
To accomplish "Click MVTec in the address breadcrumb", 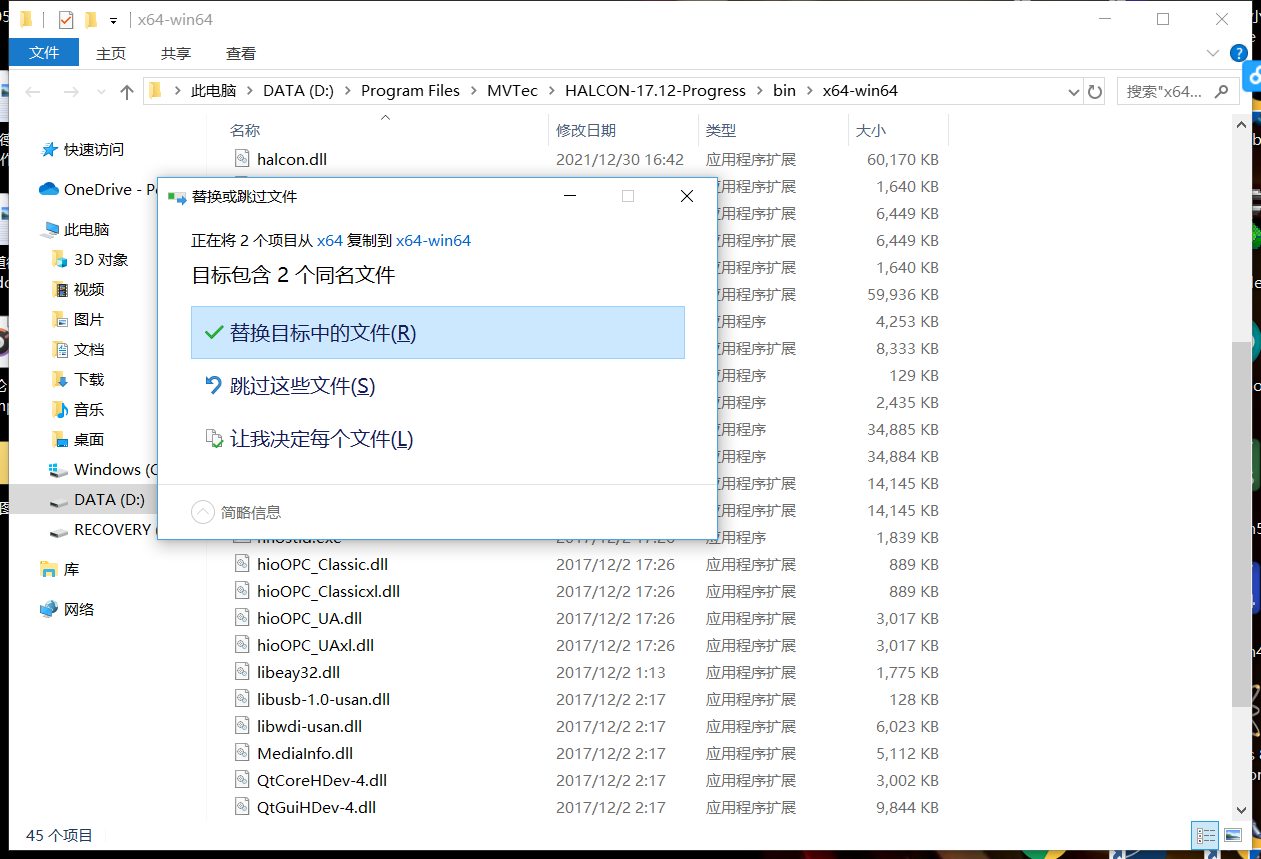I will [512, 91].
